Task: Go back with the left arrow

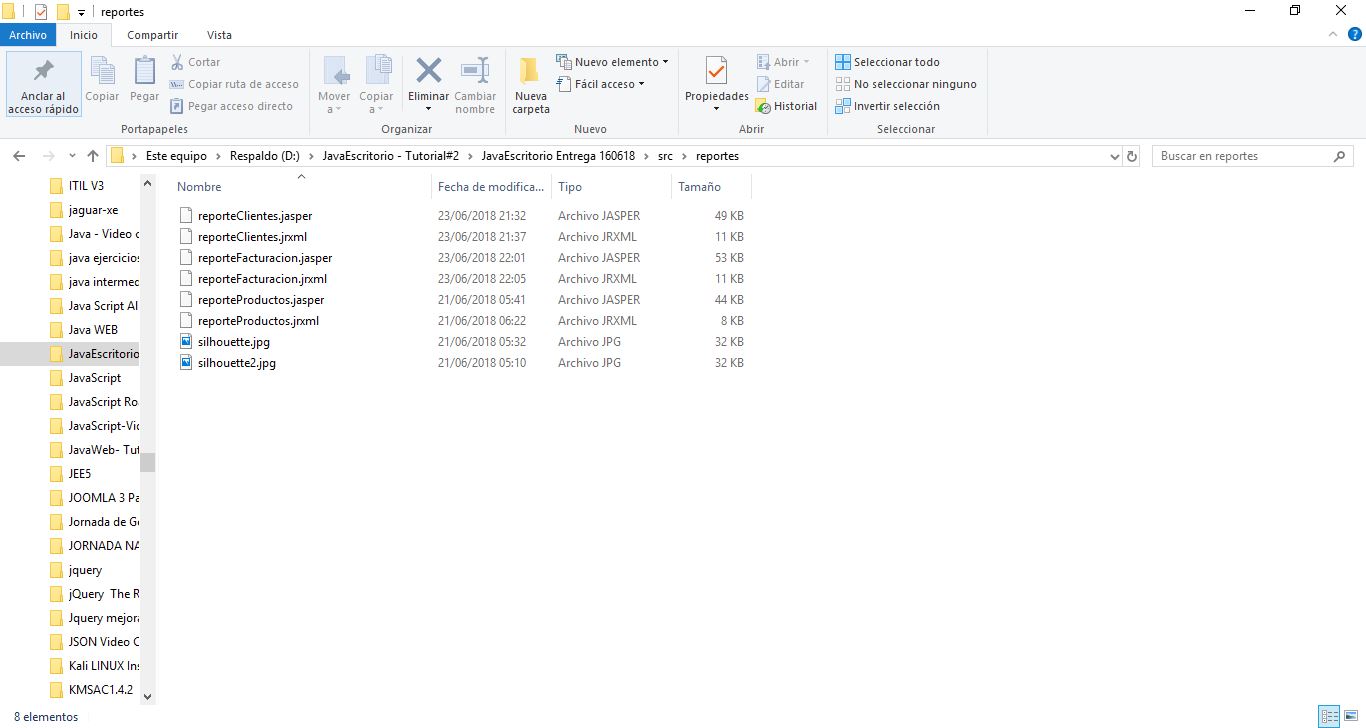Action: coord(19,156)
